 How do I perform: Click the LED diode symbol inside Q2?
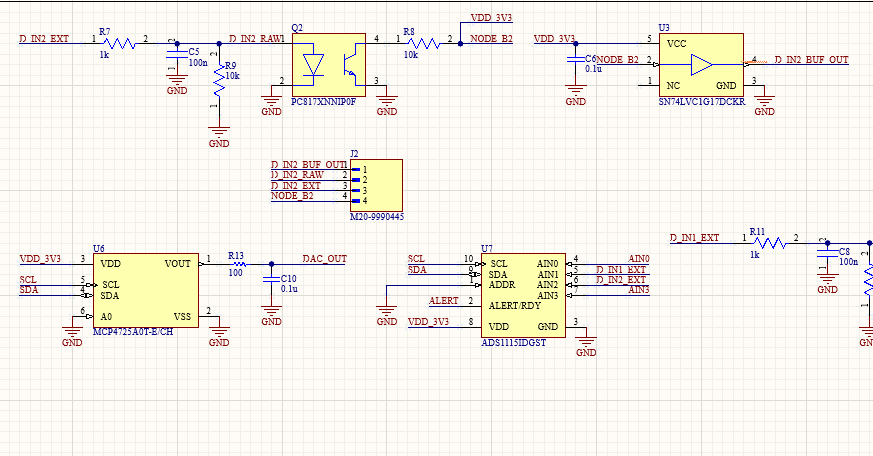313,65
